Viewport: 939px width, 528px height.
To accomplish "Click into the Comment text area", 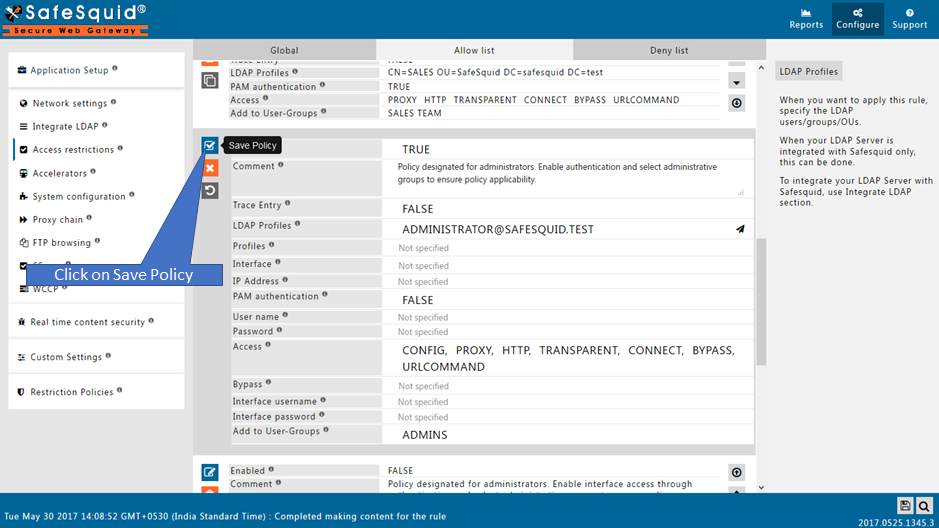I will click(x=568, y=178).
